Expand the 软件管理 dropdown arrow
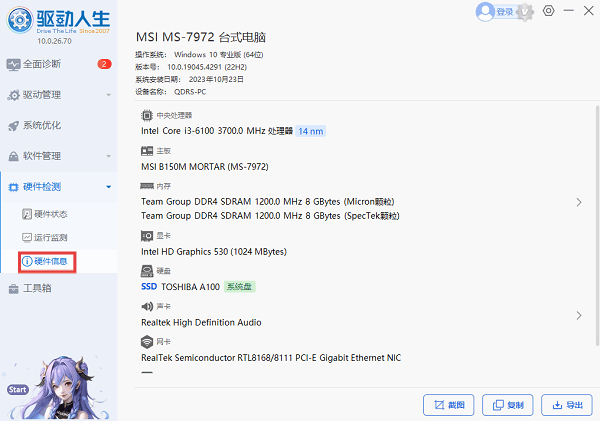Image resolution: width=600 pixels, height=421 pixels. point(106,156)
